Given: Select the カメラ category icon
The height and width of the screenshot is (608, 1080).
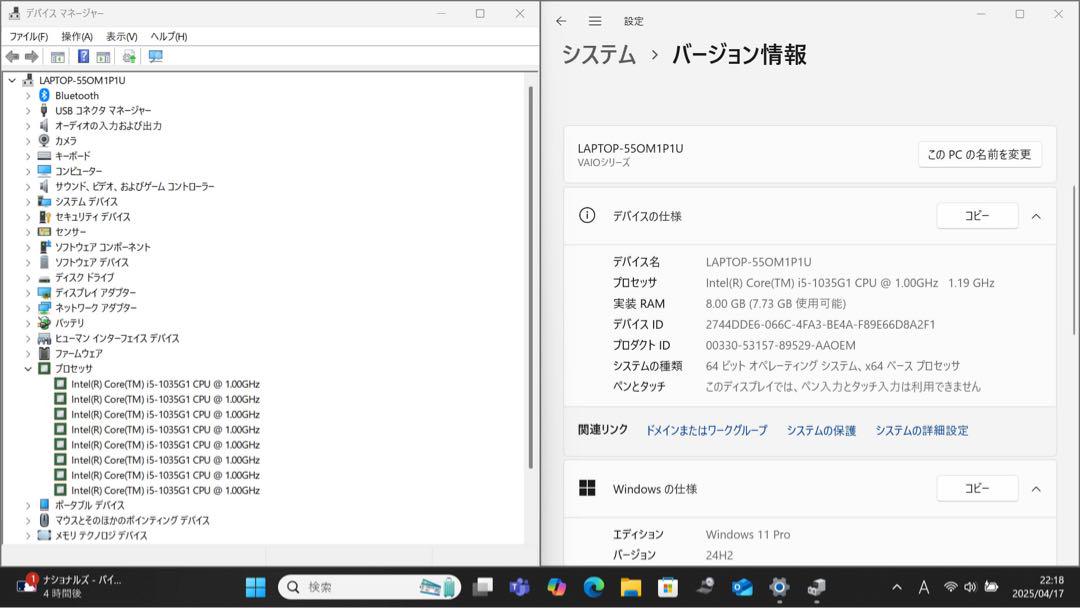Looking at the screenshot, I should pos(44,140).
